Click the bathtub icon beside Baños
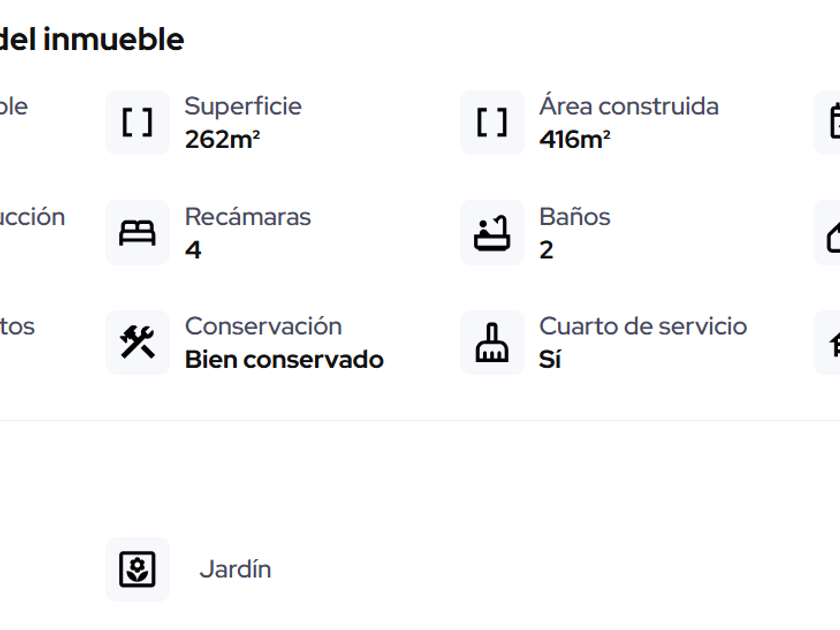 [x=492, y=233]
